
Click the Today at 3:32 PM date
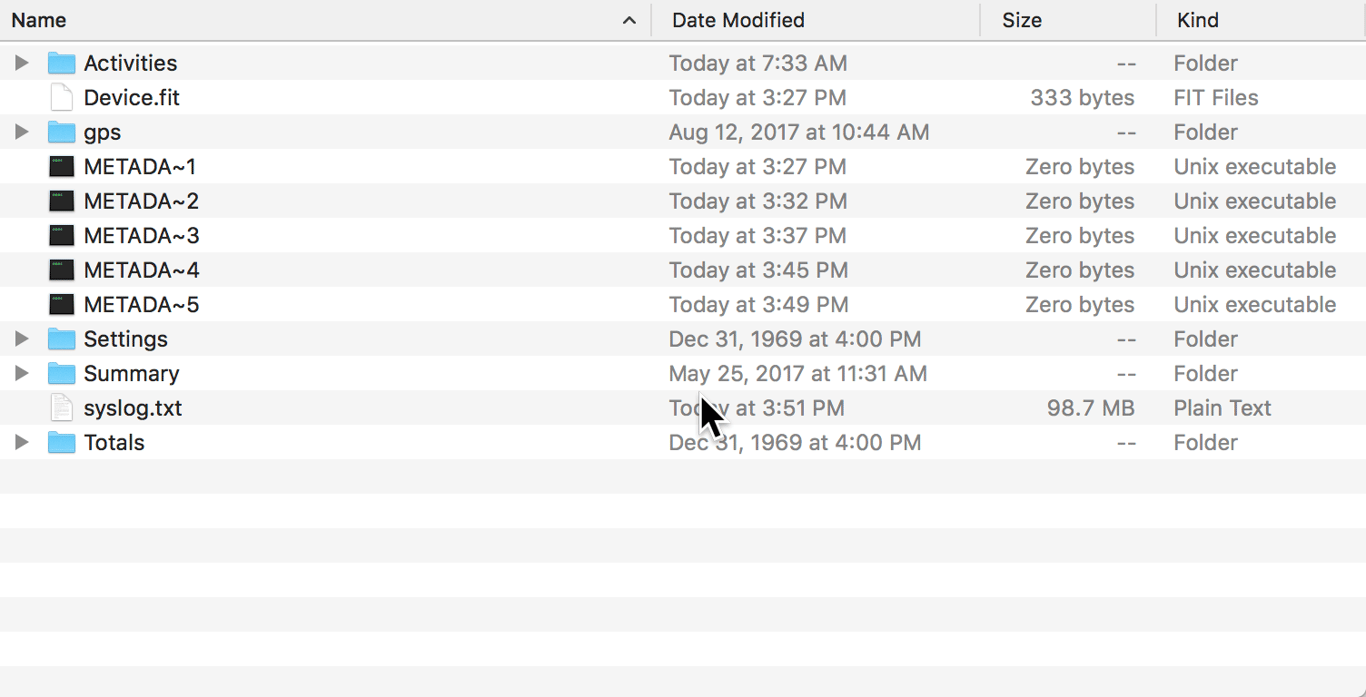(x=758, y=201)
